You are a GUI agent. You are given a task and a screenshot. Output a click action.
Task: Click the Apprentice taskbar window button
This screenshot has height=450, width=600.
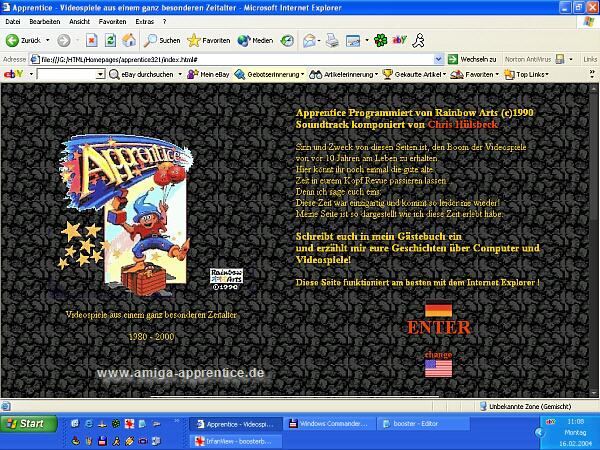click(x=236, y=424)
